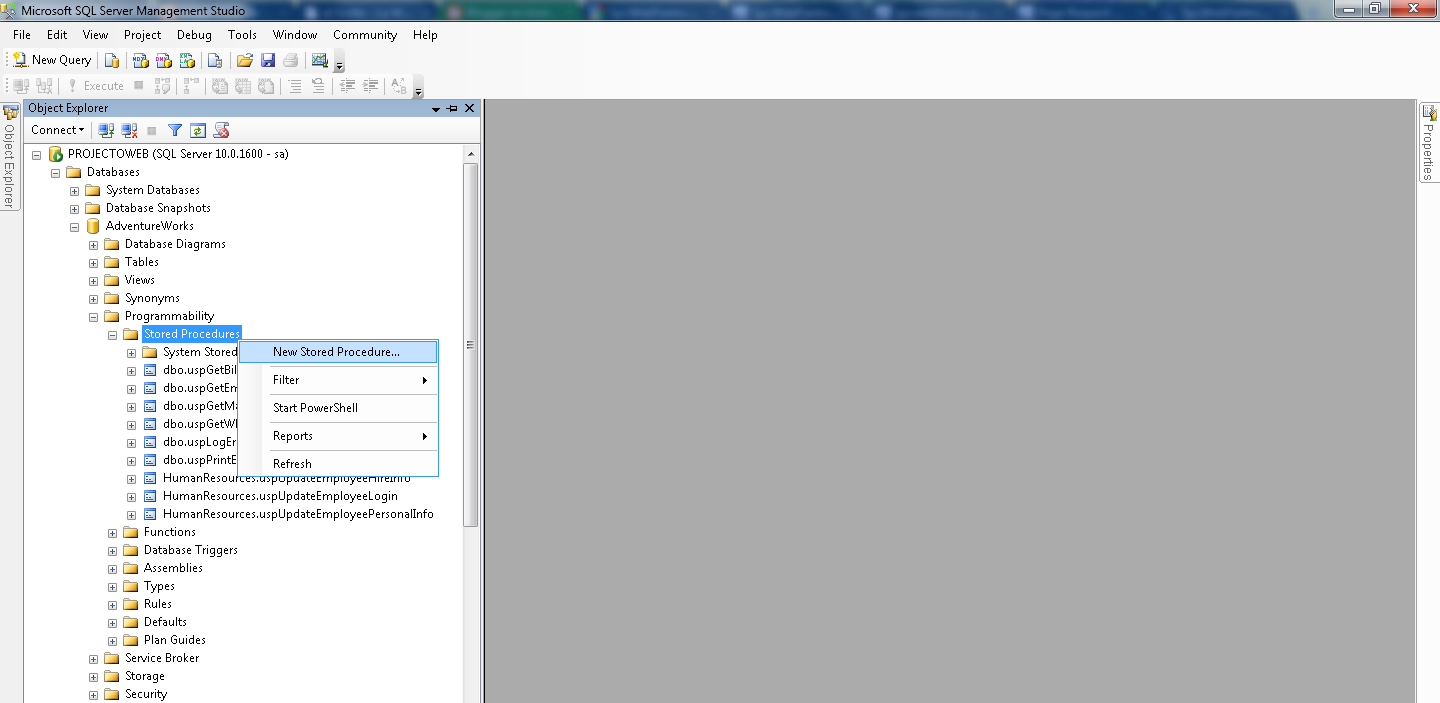Click the Open File folder icon
The height and width of the screenshot is (703, 1440).
pyautogui.click(x=244, y=60)
